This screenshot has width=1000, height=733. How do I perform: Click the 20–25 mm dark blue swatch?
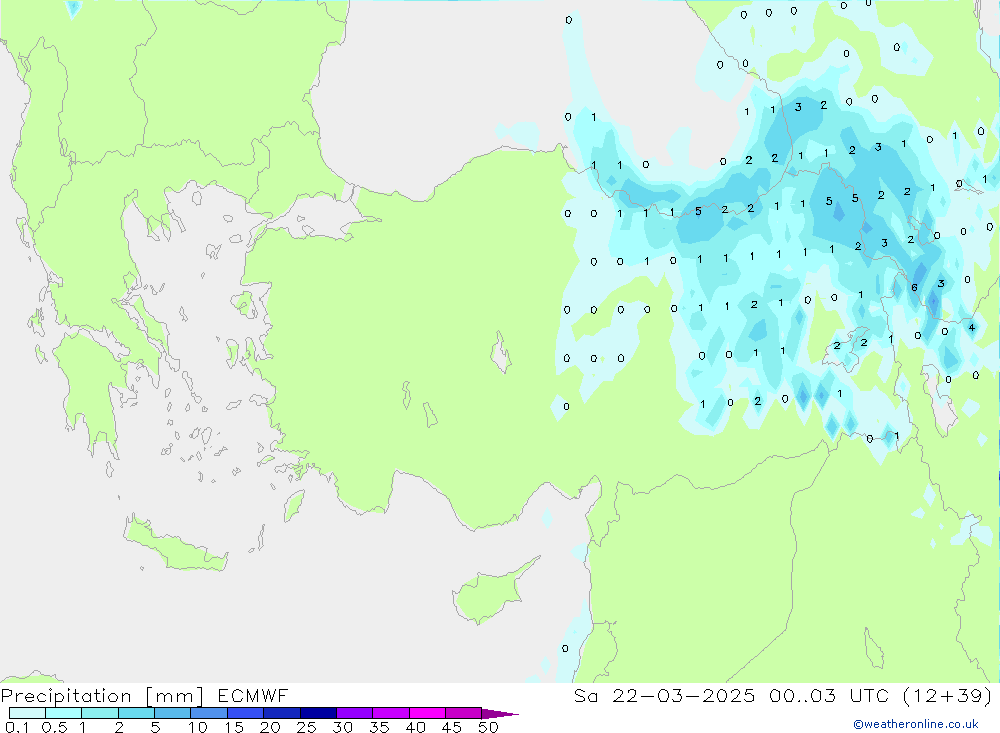[282, 713]
